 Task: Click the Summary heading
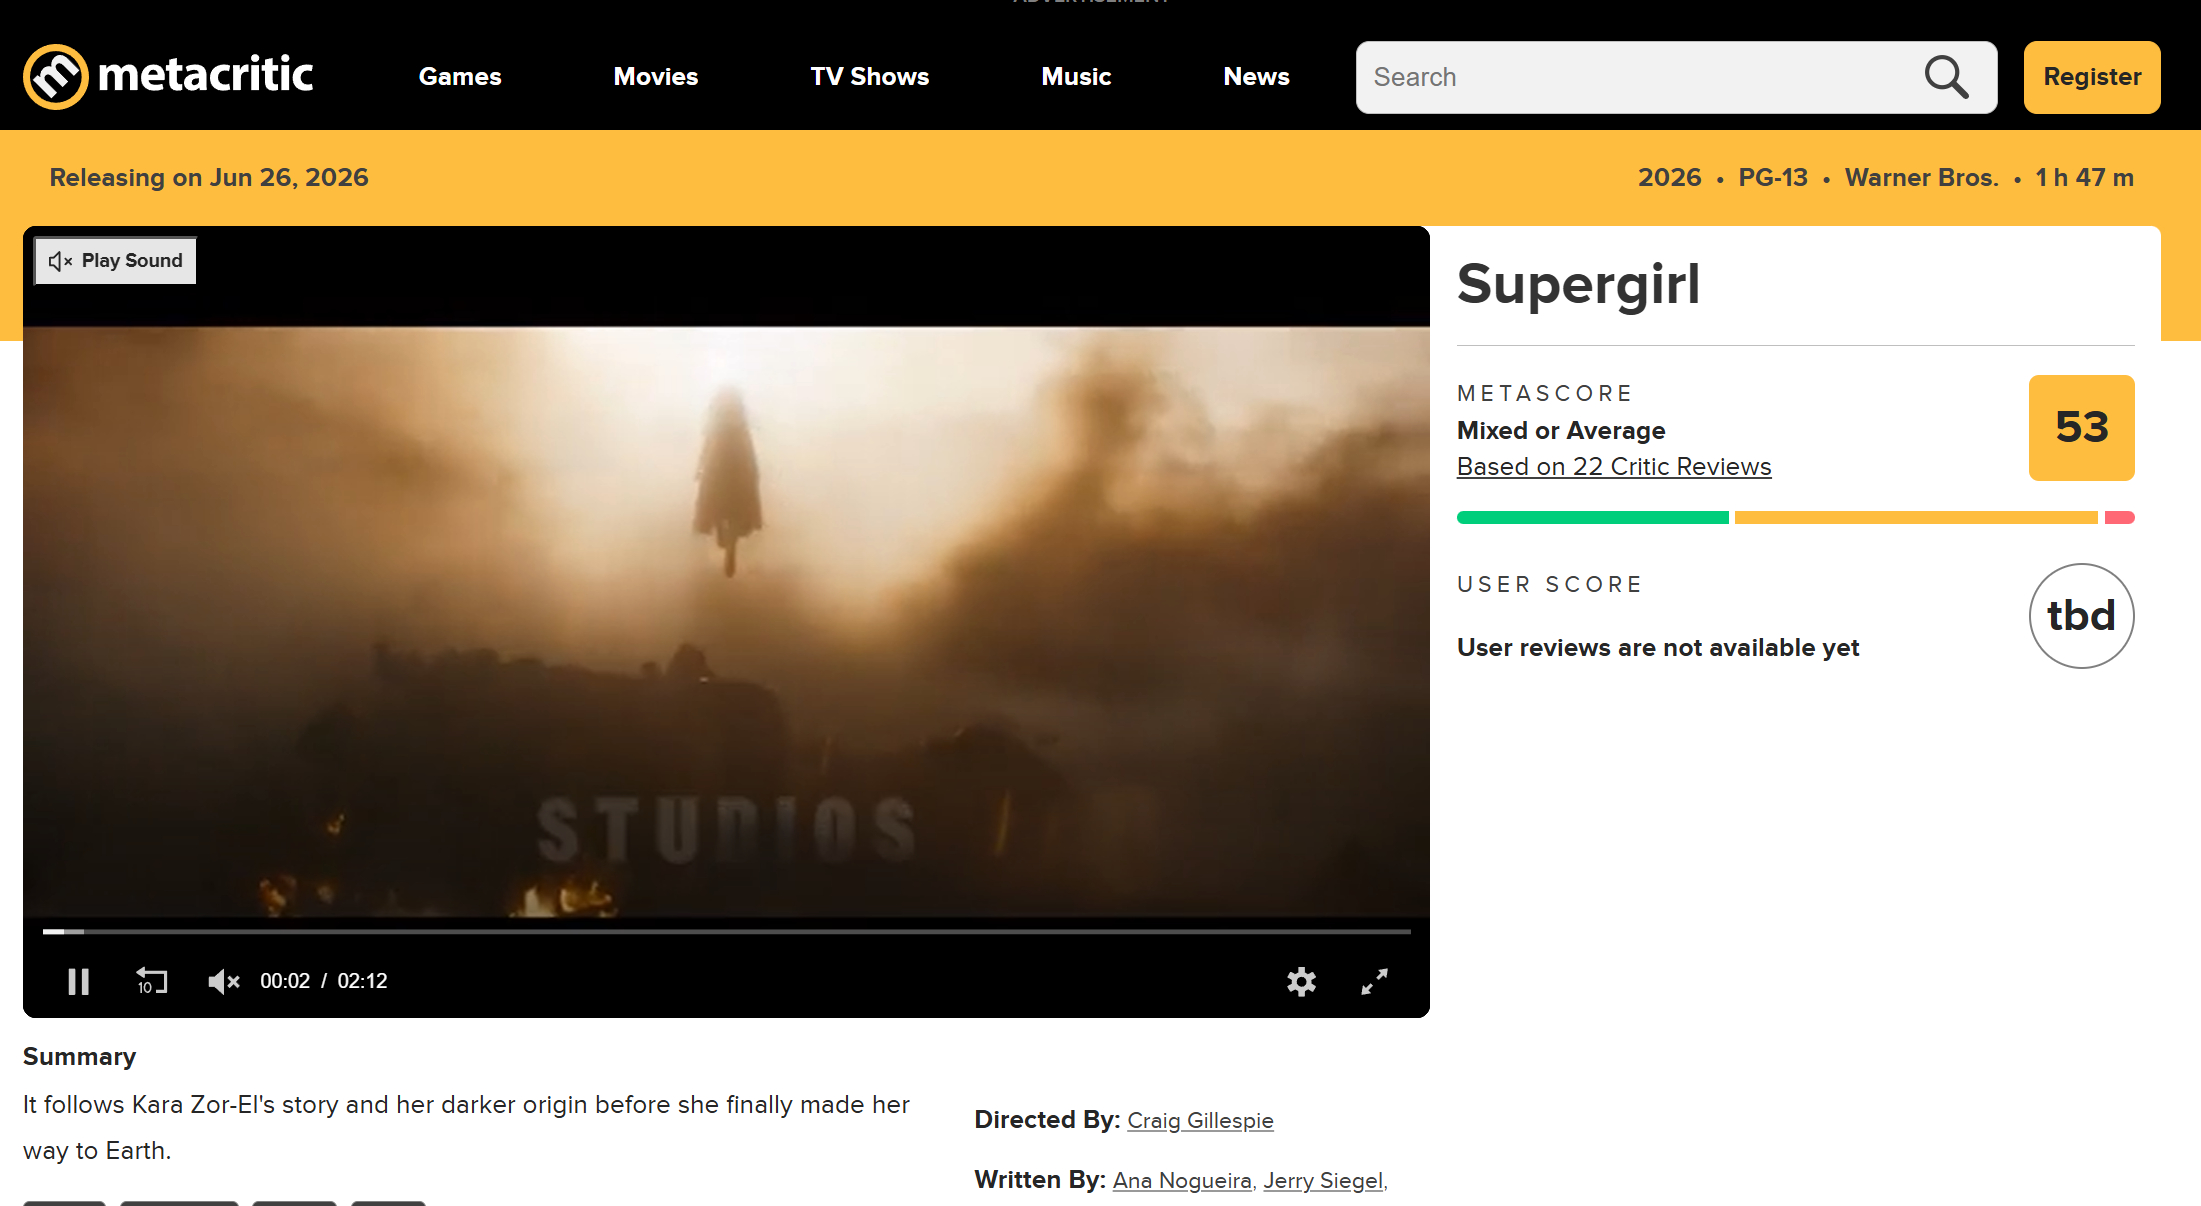[79, 1057]
